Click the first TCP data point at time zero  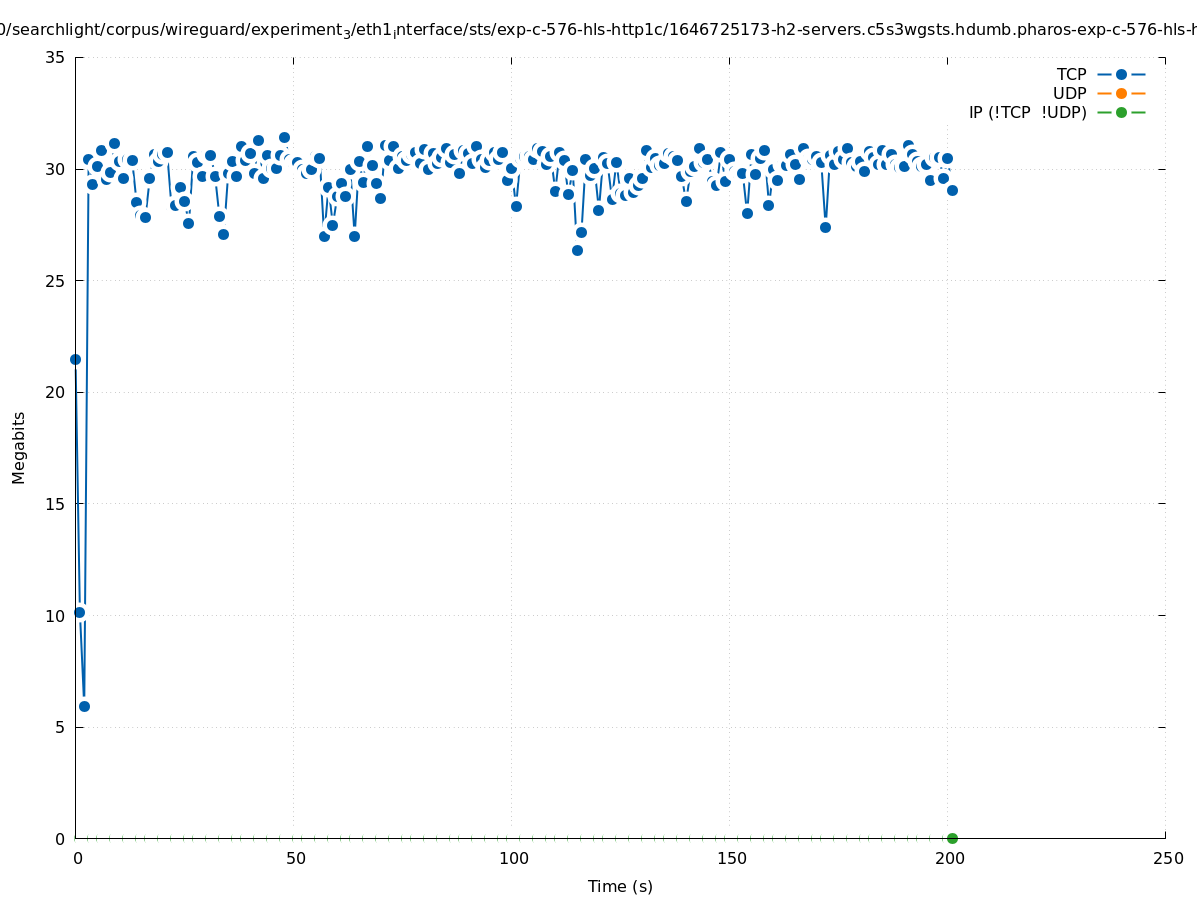[x=75, y=359]
